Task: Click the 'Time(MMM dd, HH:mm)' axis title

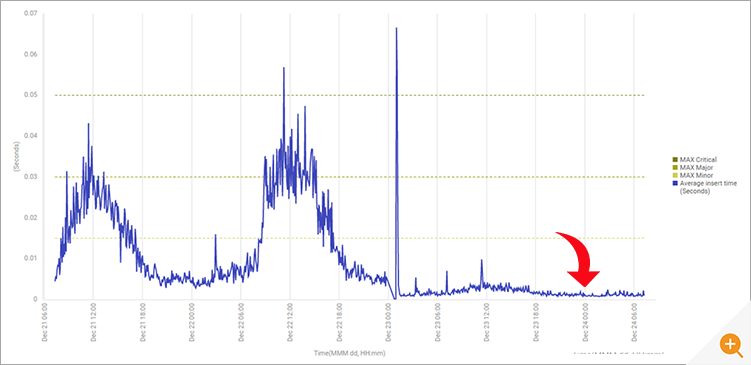Action: tap(350, 353)
